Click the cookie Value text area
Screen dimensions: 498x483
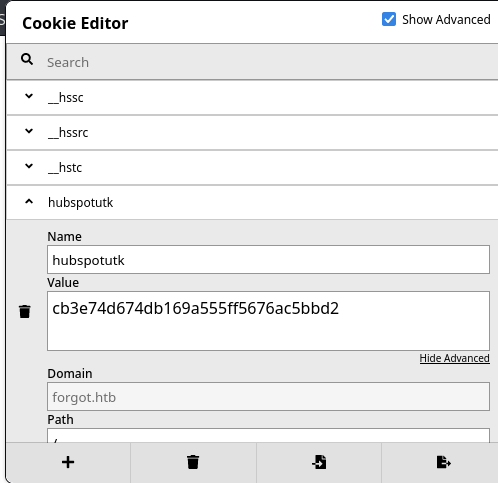pyautogui.click(x=268, y=321)
